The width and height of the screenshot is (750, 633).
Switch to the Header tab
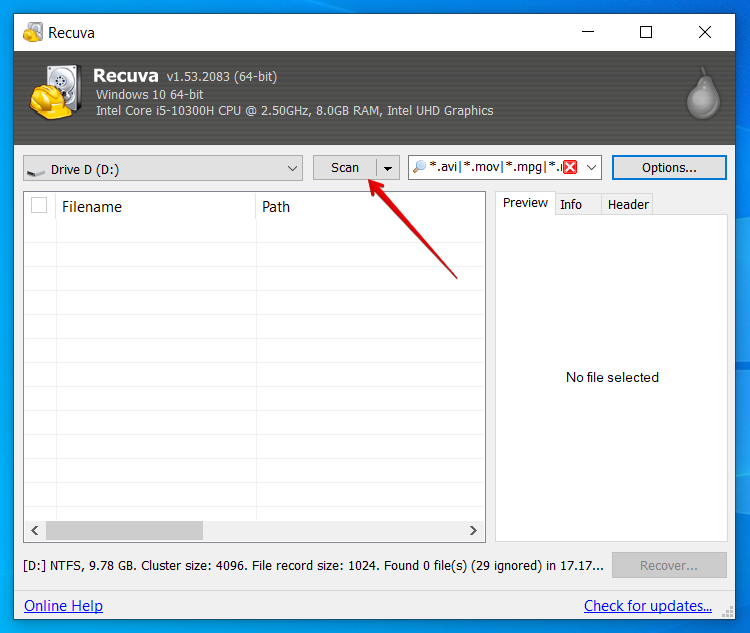pos(628,205)
